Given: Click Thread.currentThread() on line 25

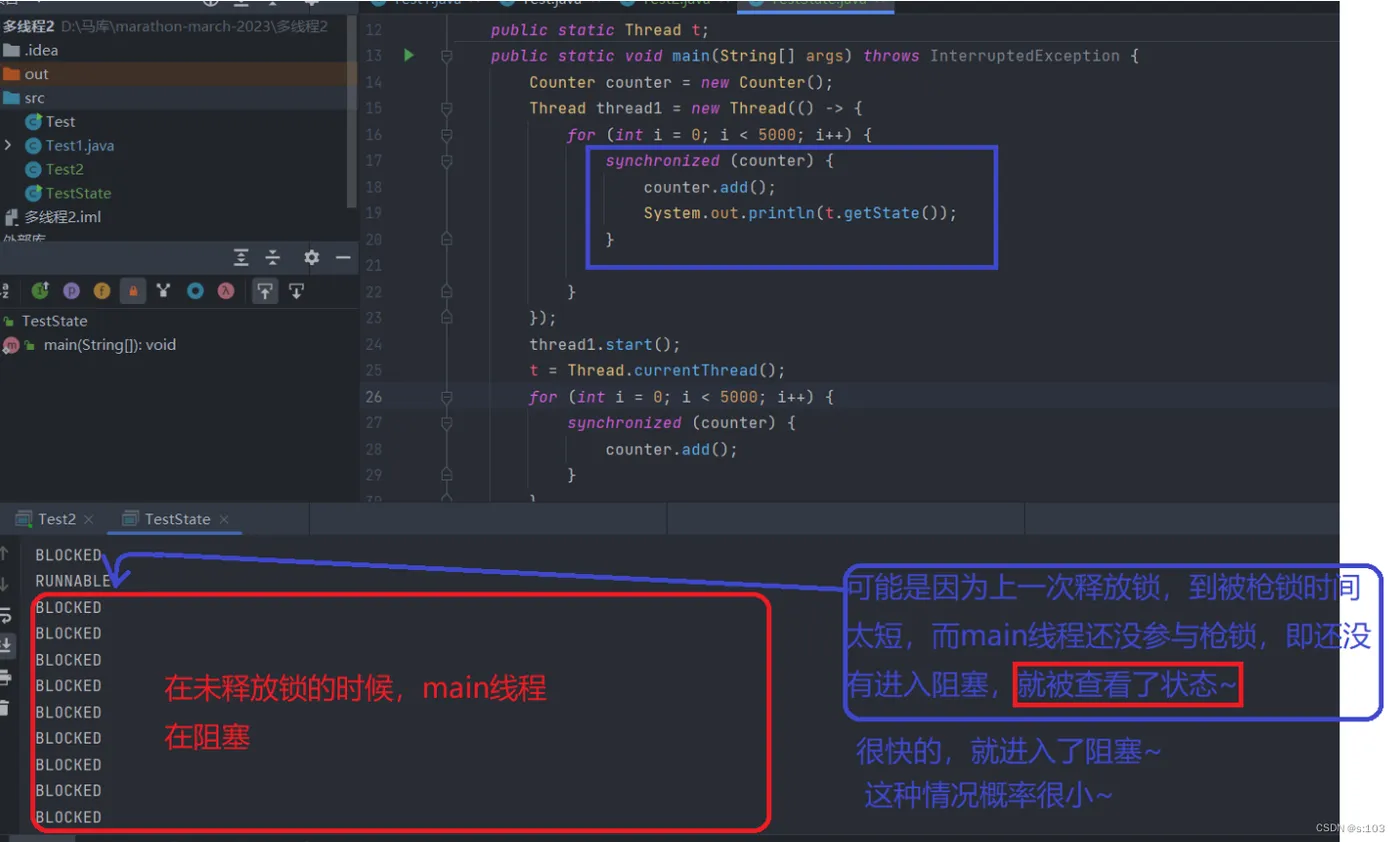Looking at the screenshot, I should click(677, 370).
